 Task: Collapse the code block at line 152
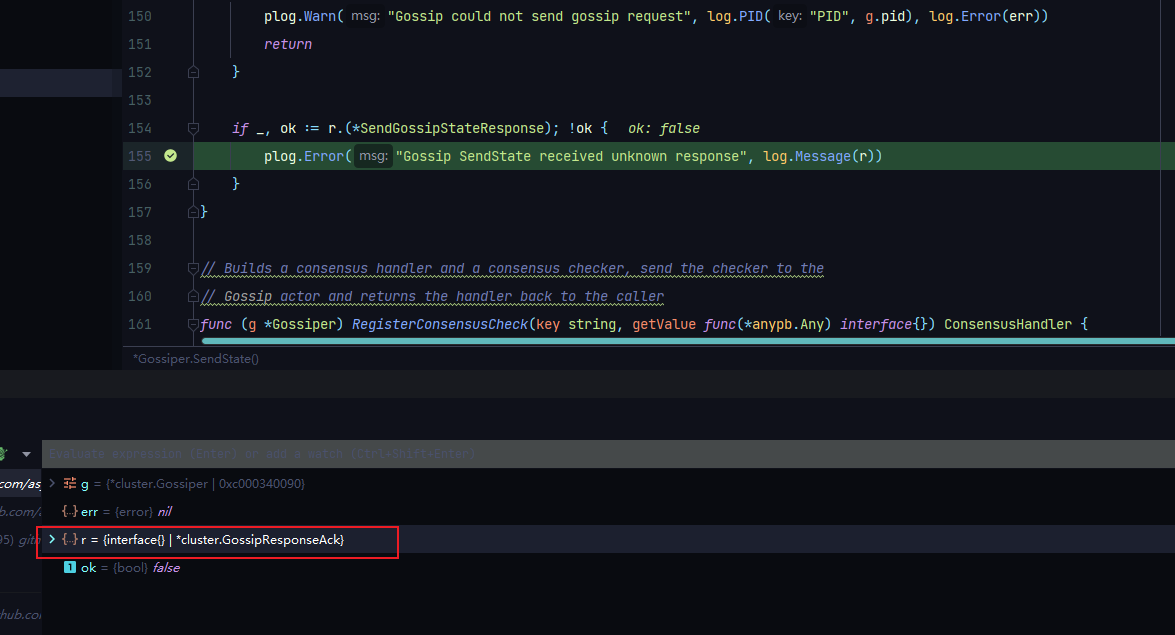pyautogui.click(x=193, y=71)
